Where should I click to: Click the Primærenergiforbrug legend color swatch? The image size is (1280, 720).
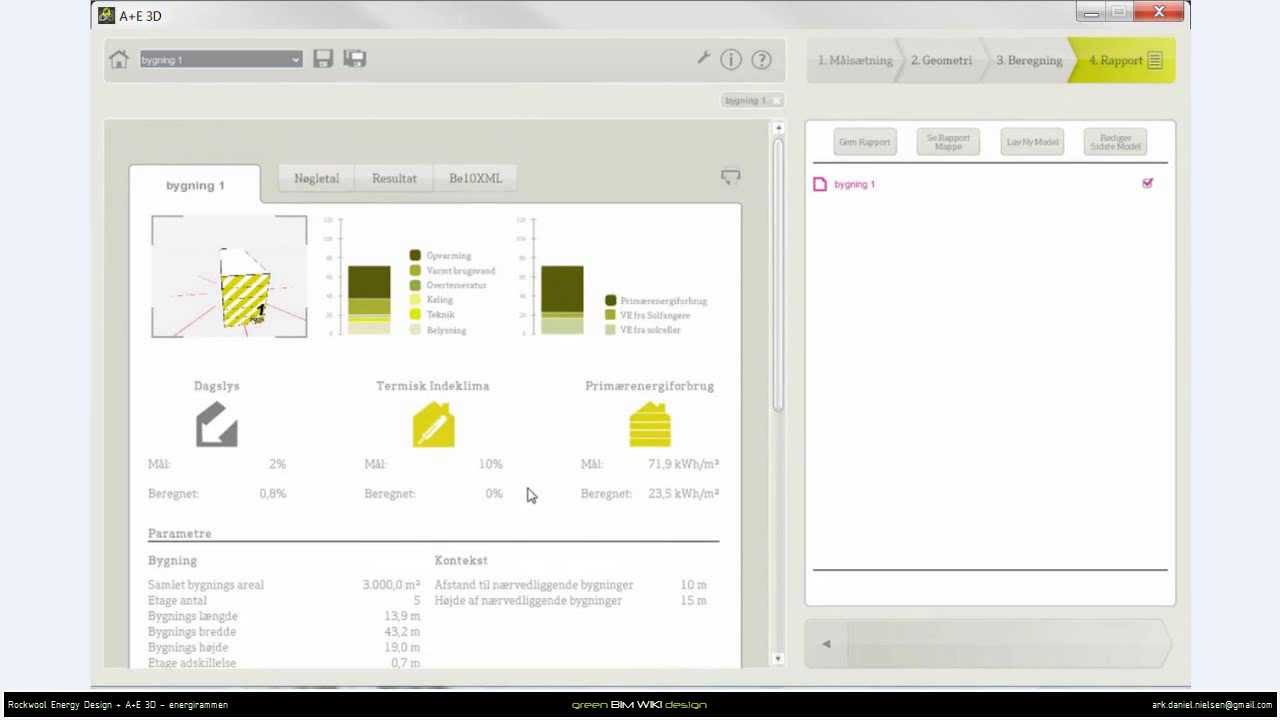610,300
